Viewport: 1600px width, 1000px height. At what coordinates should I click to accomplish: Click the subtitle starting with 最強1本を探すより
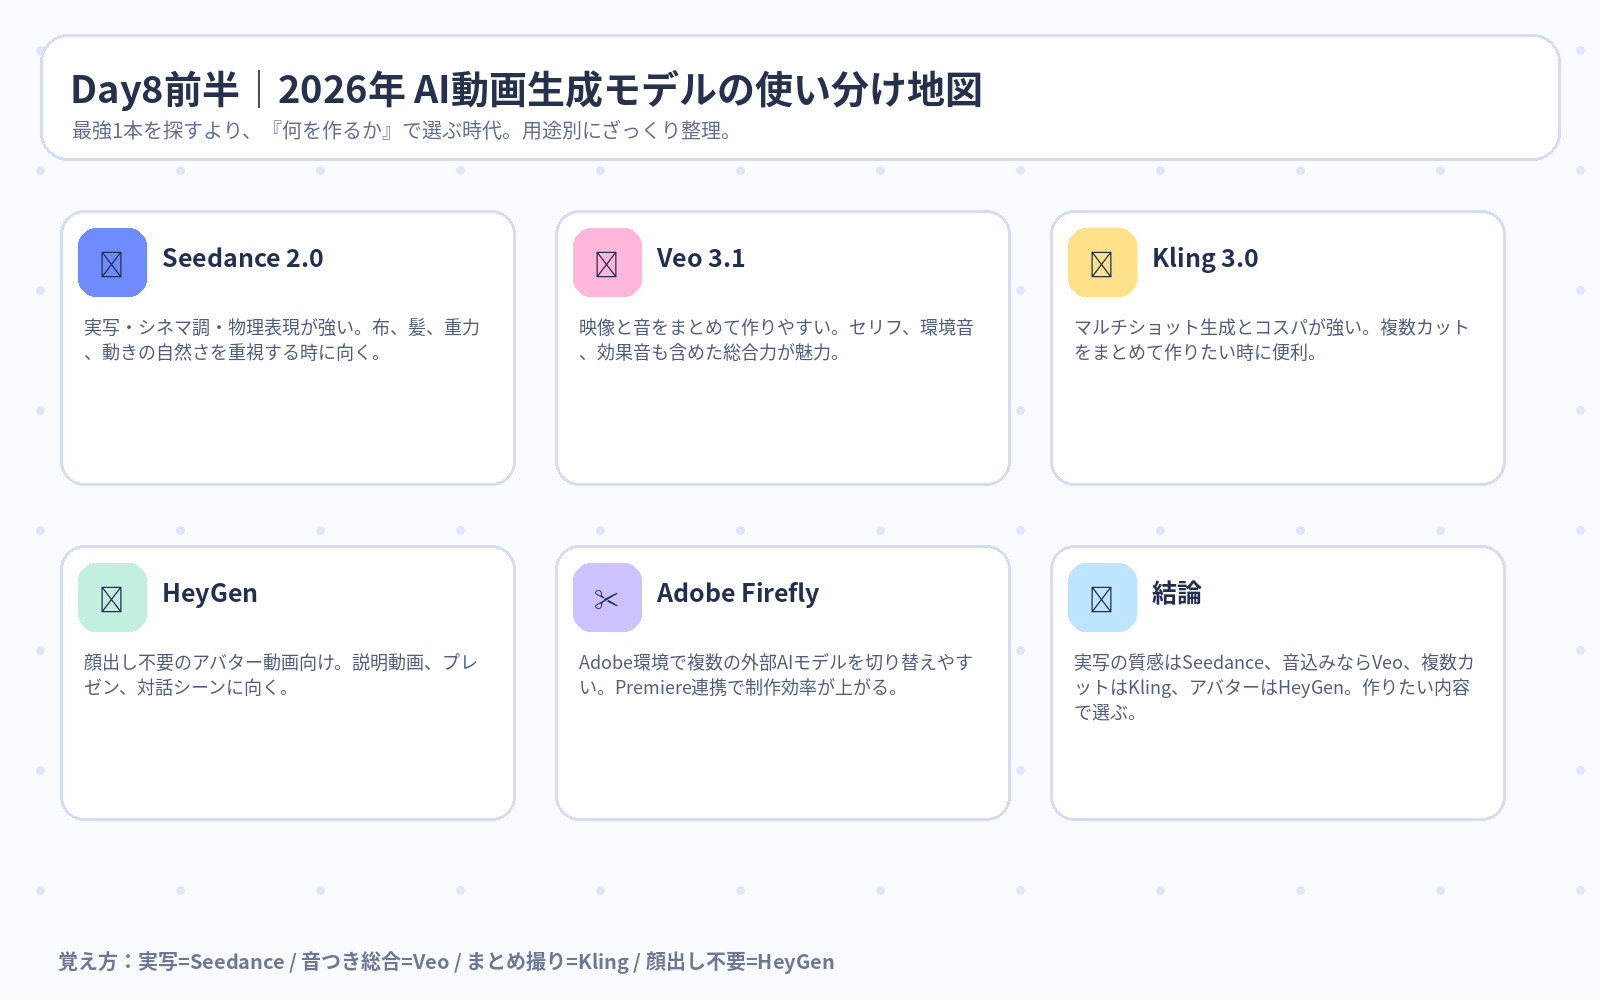click(402, 131)
